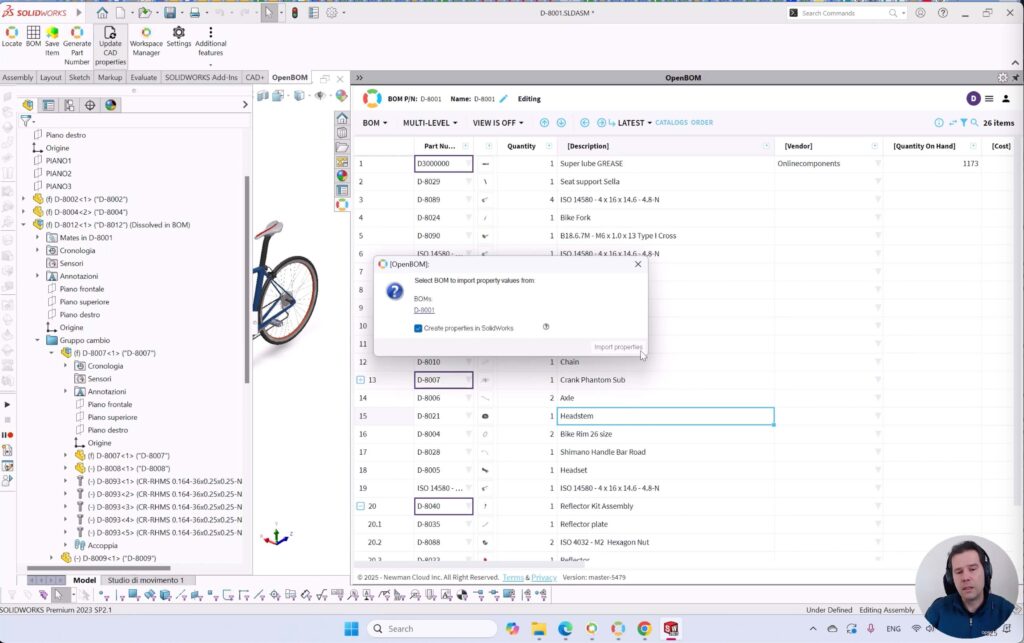Click the OpenBOM logo in panel header
Screen dimensions: 1024x643
372,99
